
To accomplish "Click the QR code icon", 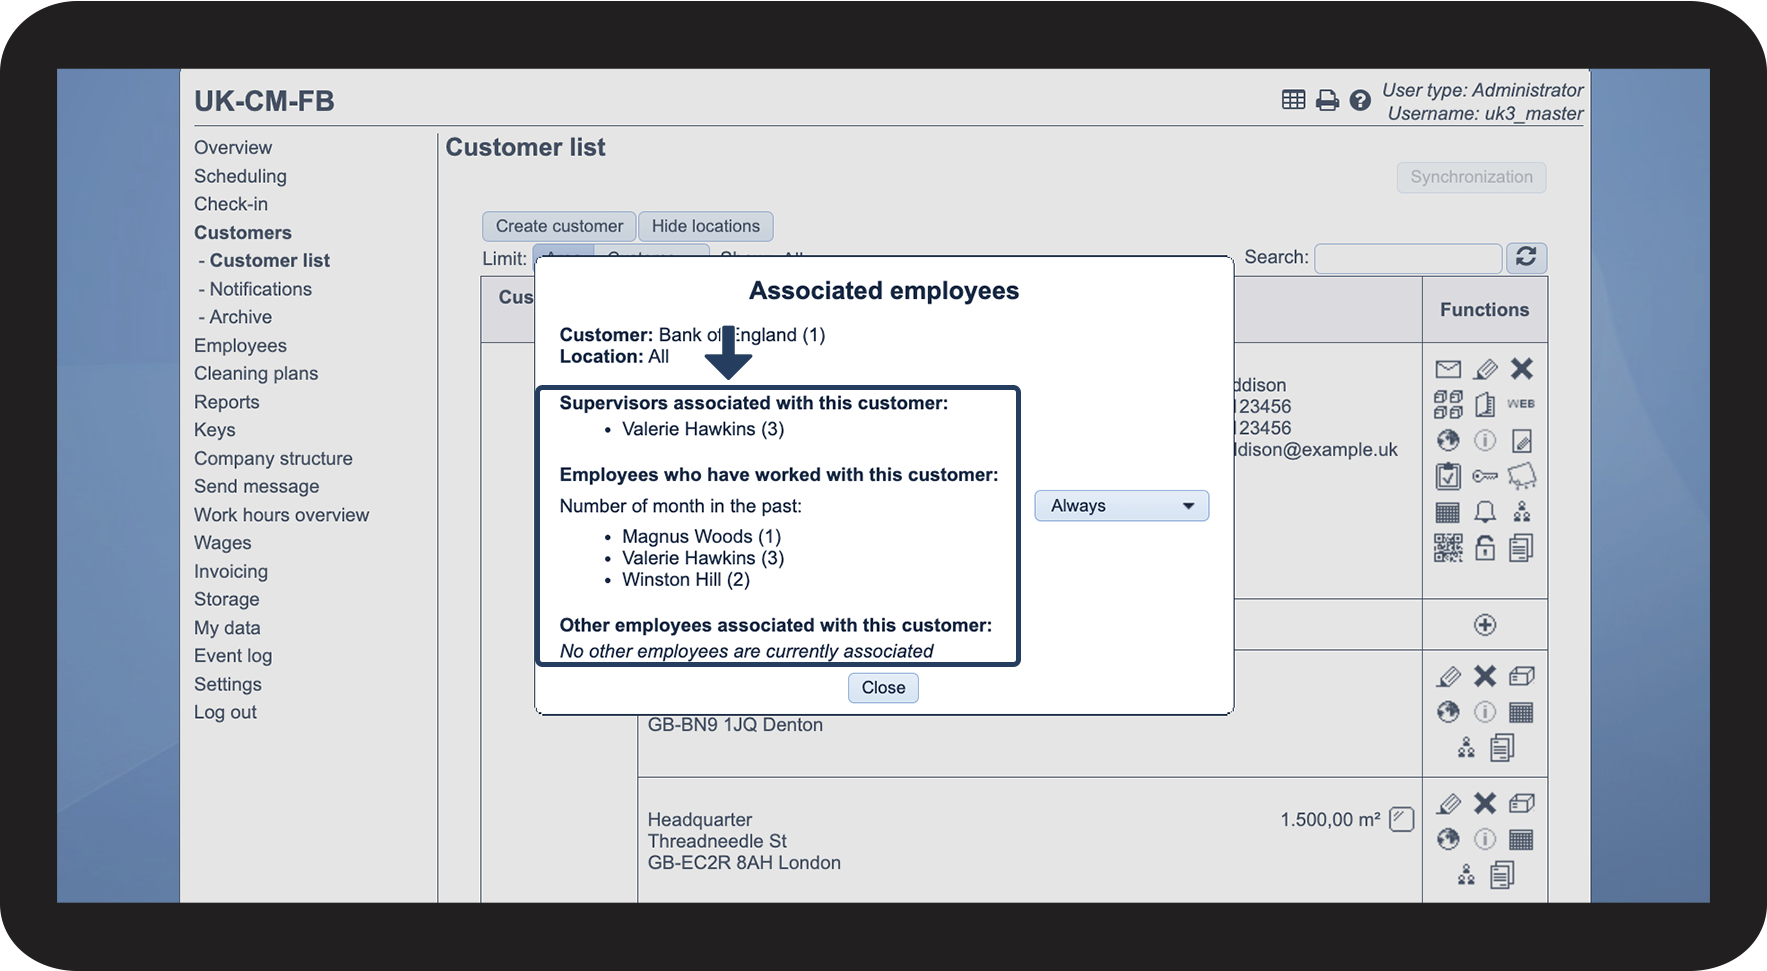I will tap(1448, 548).
